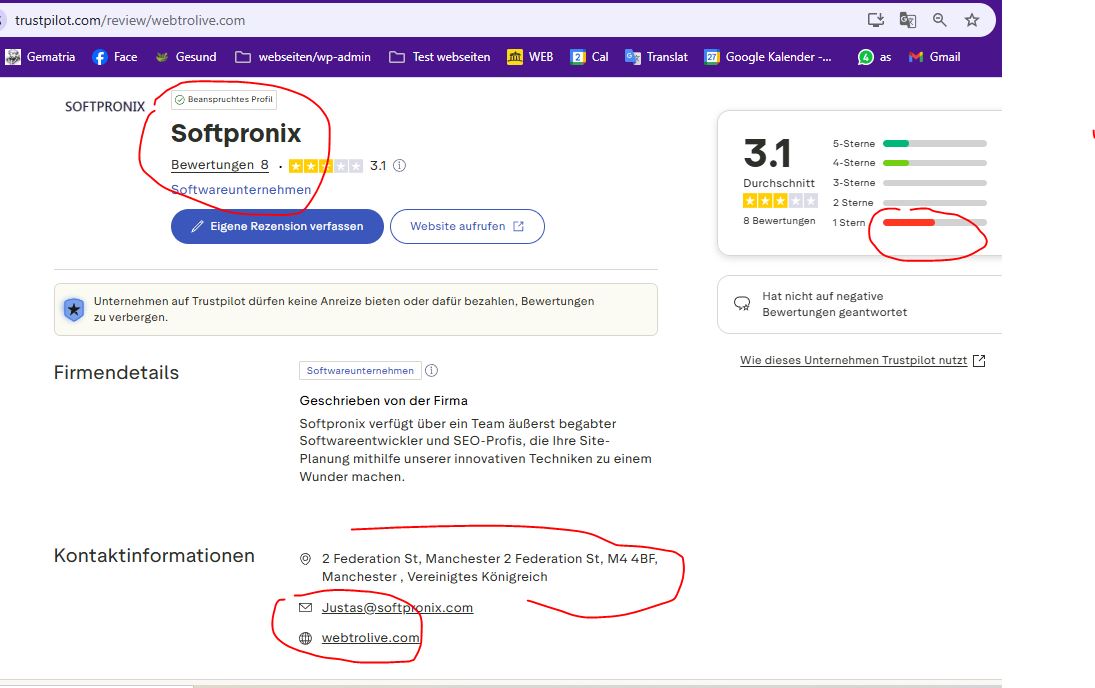Open the webtrolive.com website link
1095x688 pixels.
coord(371,638)
